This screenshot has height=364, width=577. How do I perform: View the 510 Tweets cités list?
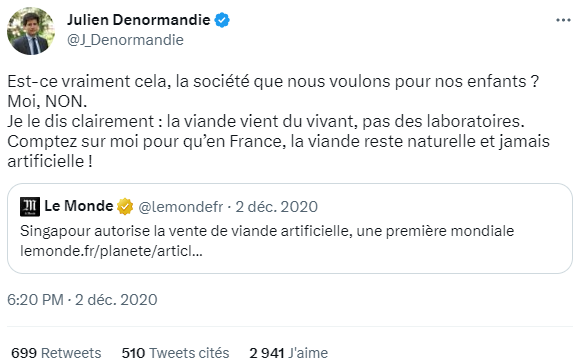click(176, 353)
